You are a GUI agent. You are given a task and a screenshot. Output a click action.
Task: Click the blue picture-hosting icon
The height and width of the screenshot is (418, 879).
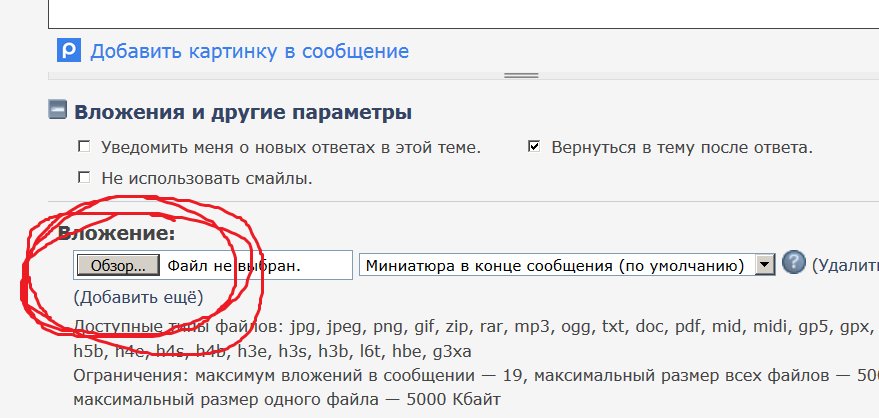click(69, 51)
